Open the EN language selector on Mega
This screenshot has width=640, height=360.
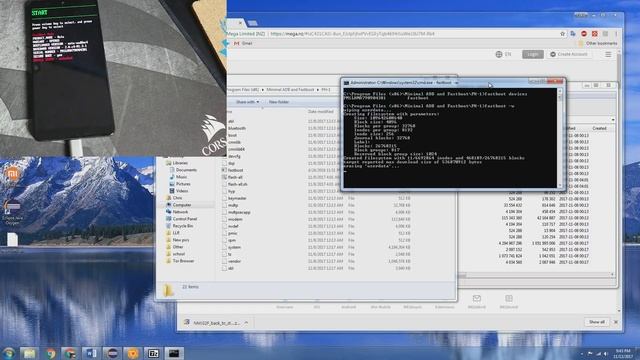pyautogui.click(x=503, y=54)
